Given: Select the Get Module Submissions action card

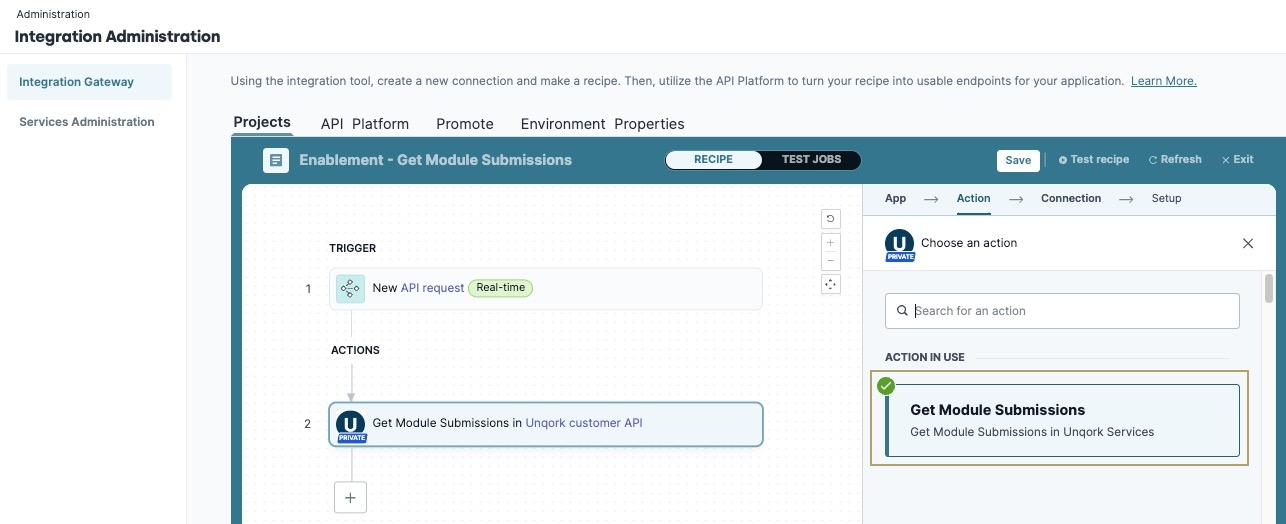Looking at the screenshot, I should pyautogui.click(x=1062, y=420).
